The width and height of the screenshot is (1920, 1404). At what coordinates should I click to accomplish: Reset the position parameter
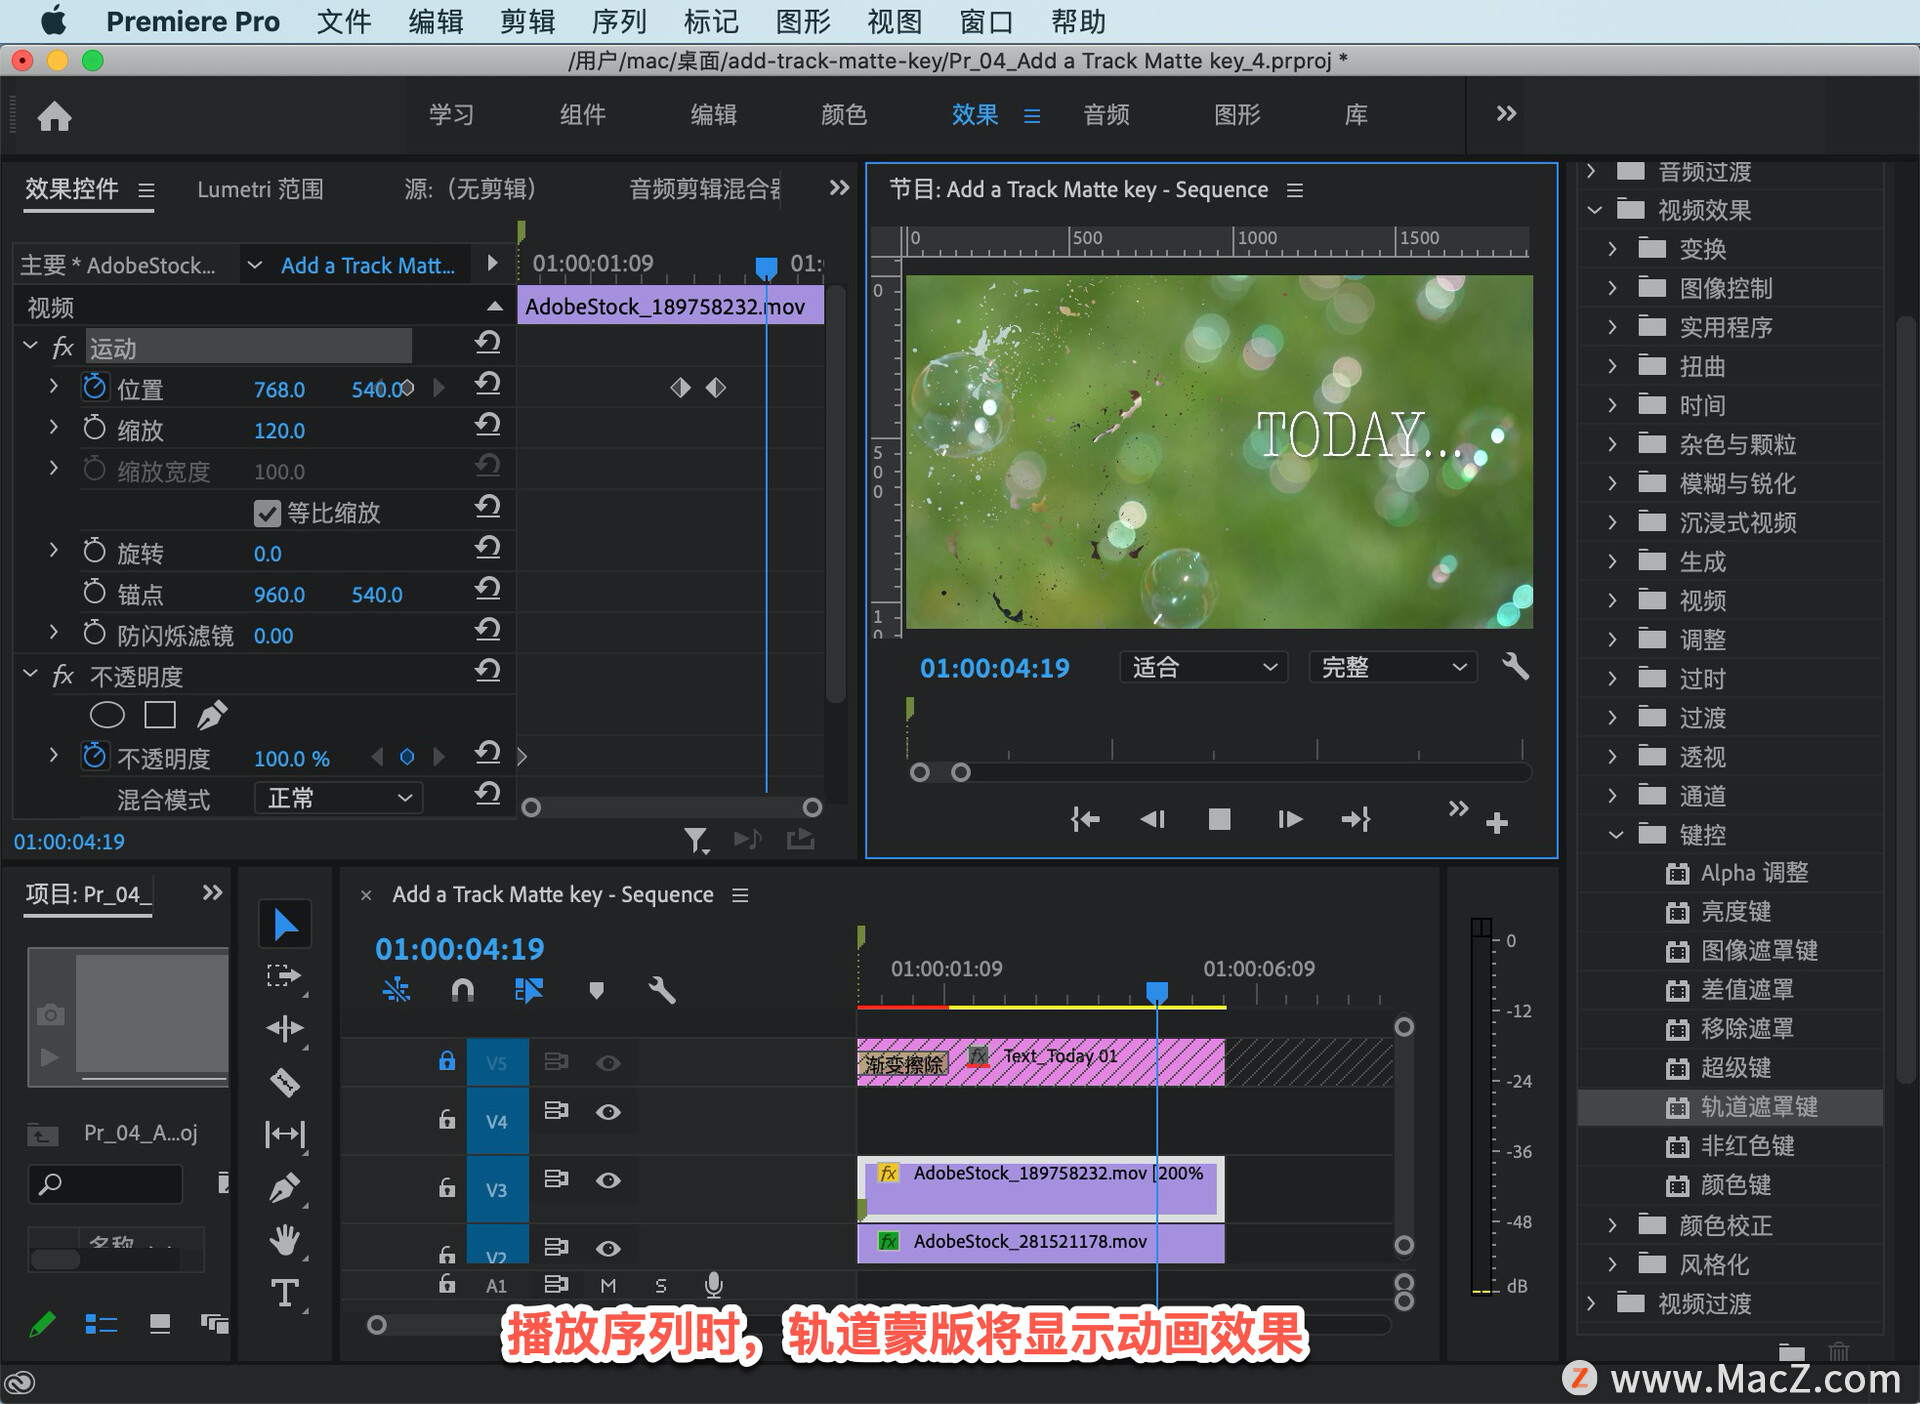tap(487, 384)
